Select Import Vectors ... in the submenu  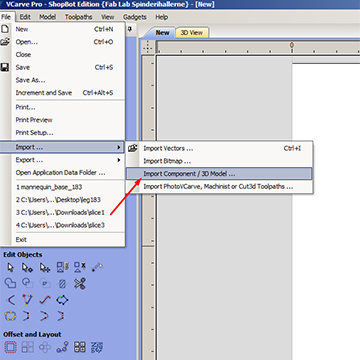pos(219,148)
